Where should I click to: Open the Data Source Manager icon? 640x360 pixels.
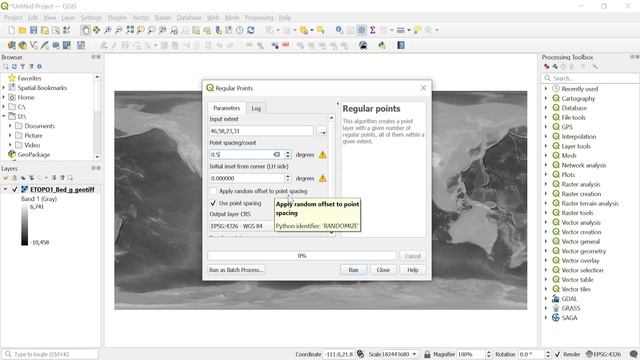(x=11, y=45)
